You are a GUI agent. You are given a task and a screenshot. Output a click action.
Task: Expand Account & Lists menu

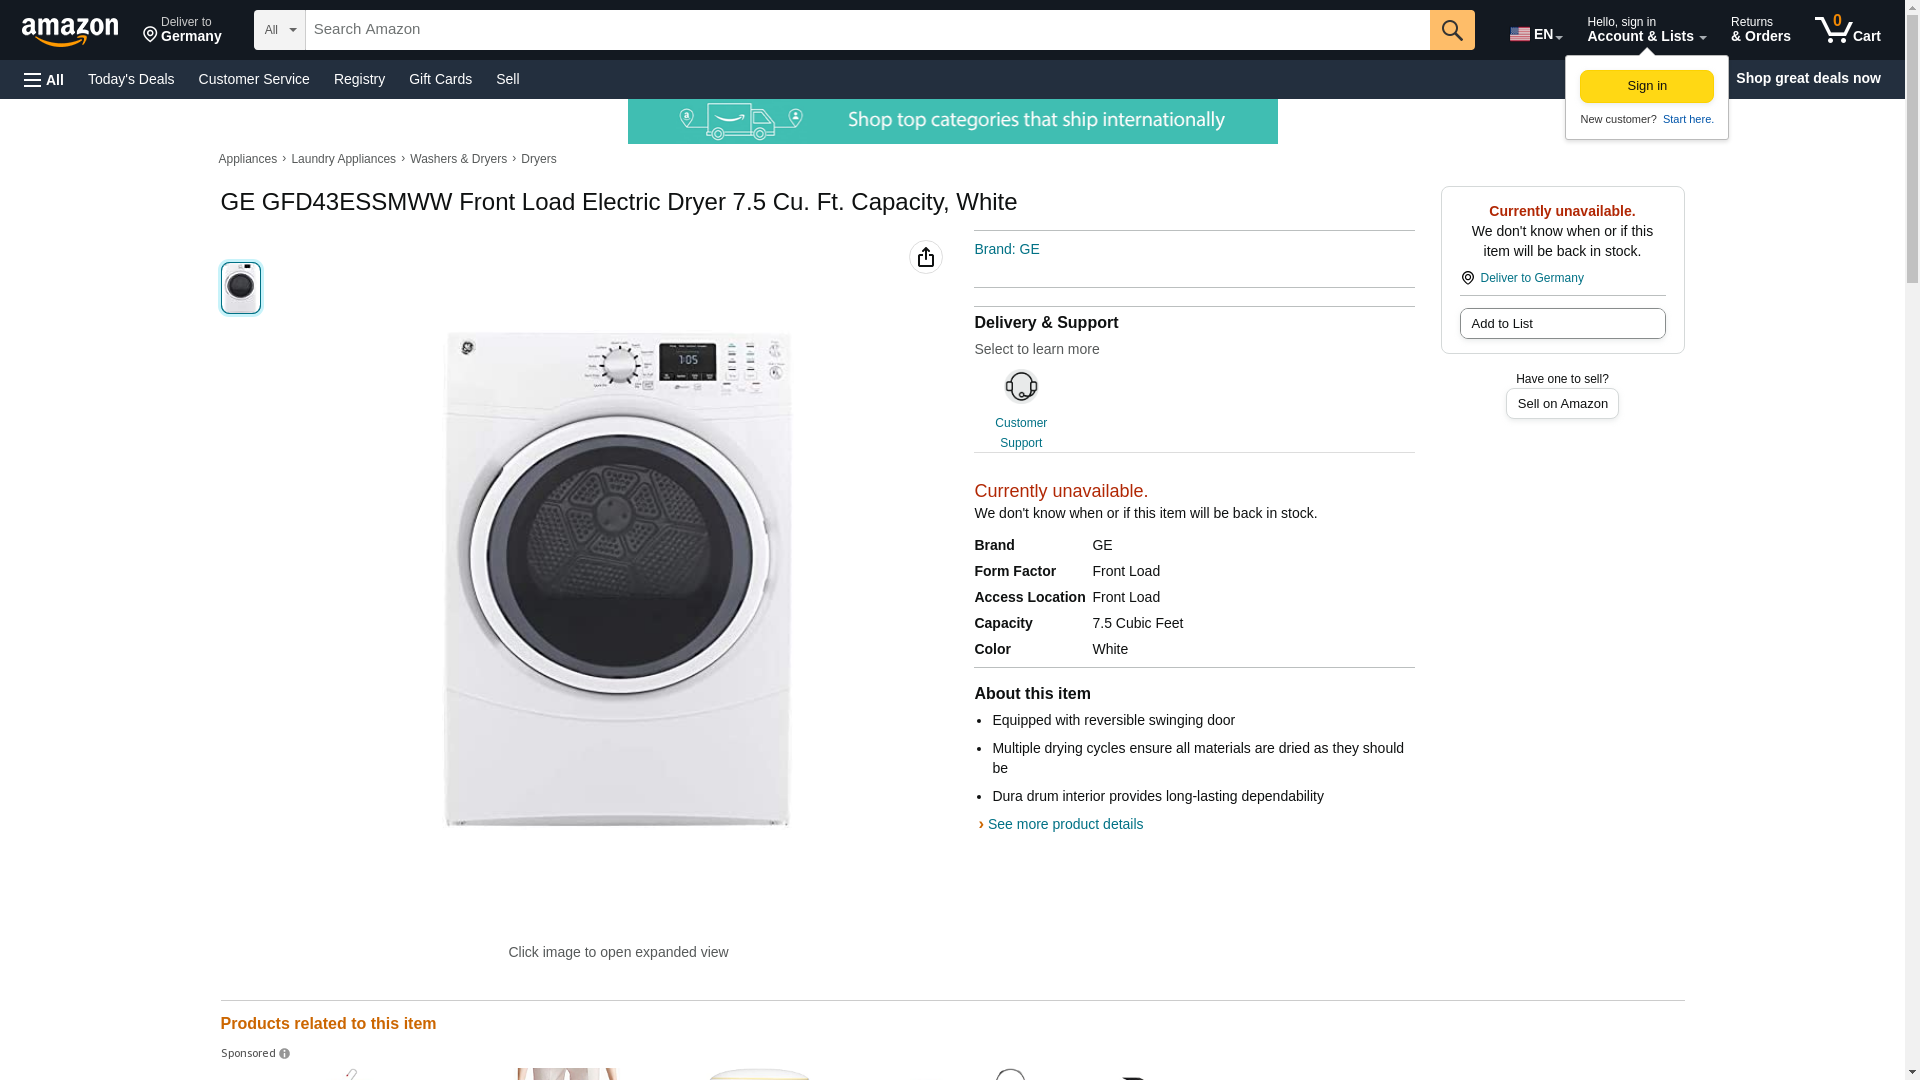pyautogui.click(x=1646, y=30)
